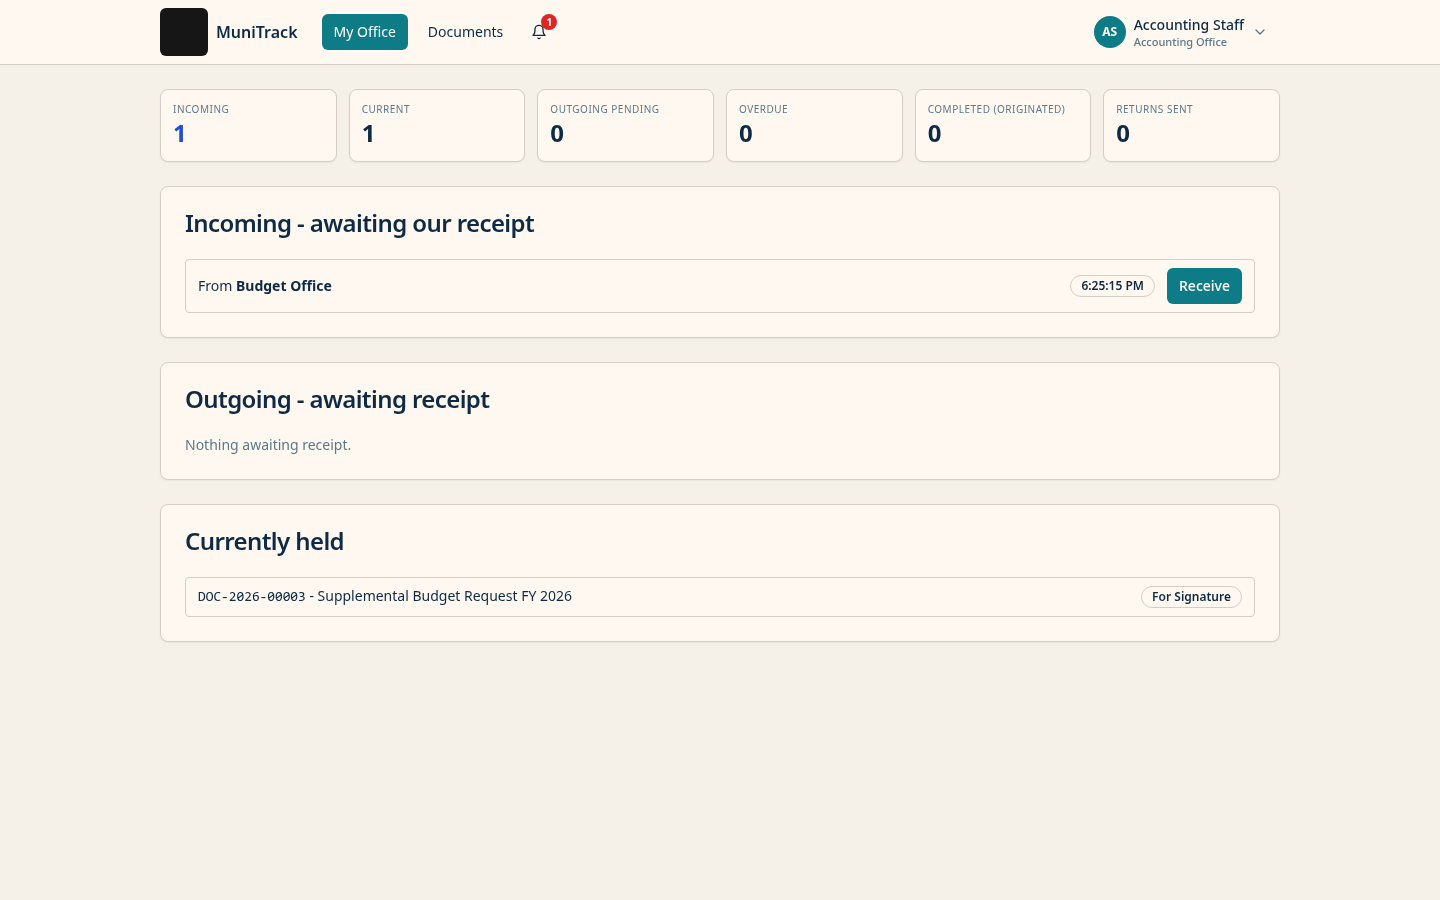The width and height of the screenshot is (1440, 900).
Task: Click the MuniTrack brand name
Action: (x=257, y=32)
